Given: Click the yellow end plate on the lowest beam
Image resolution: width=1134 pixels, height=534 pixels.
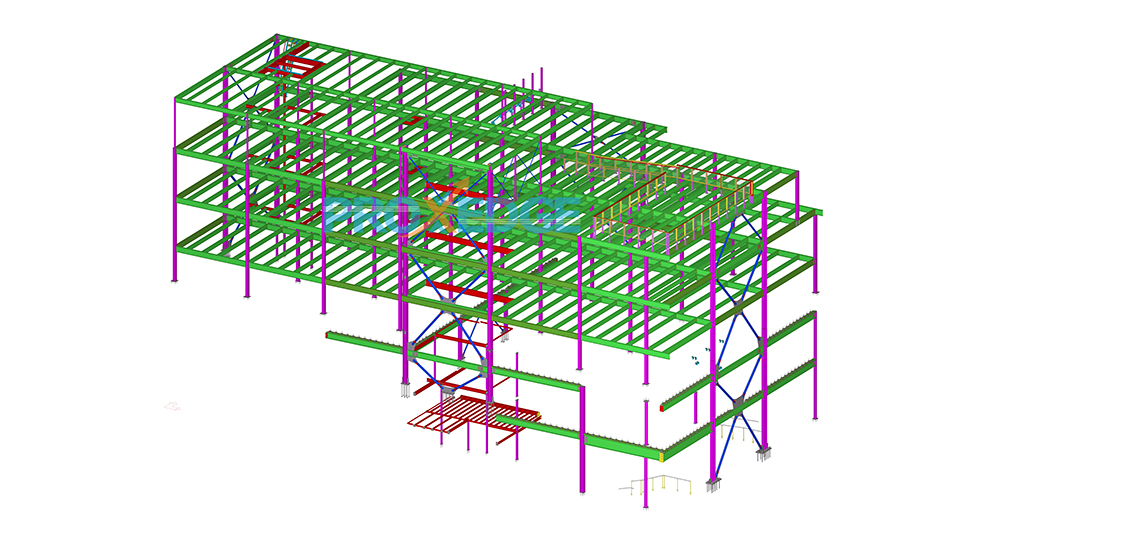Looking at the screenshot, I should (660, 456).
